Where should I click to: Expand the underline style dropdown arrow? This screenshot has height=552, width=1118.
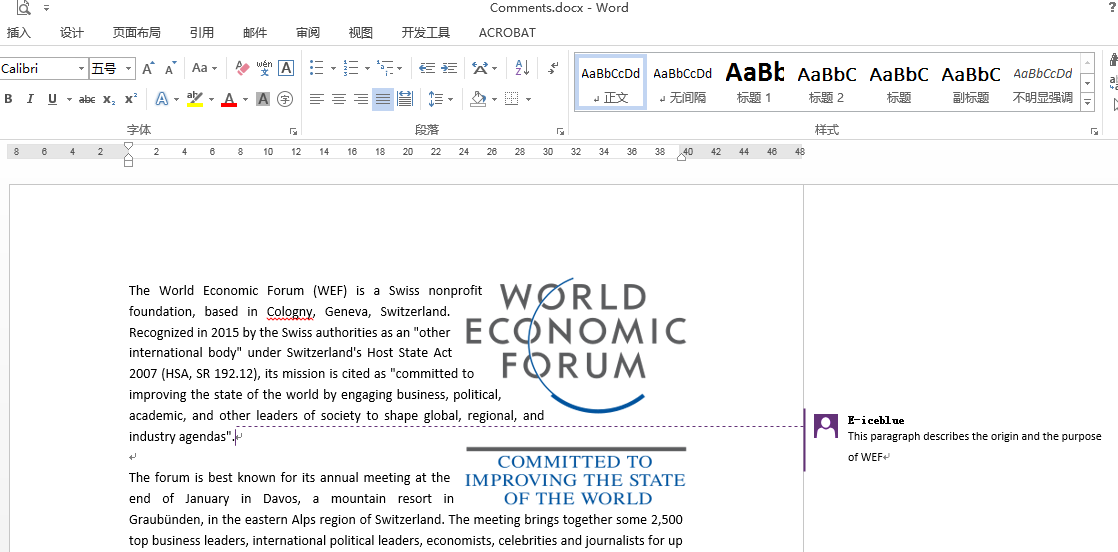[x=69, y=99]
